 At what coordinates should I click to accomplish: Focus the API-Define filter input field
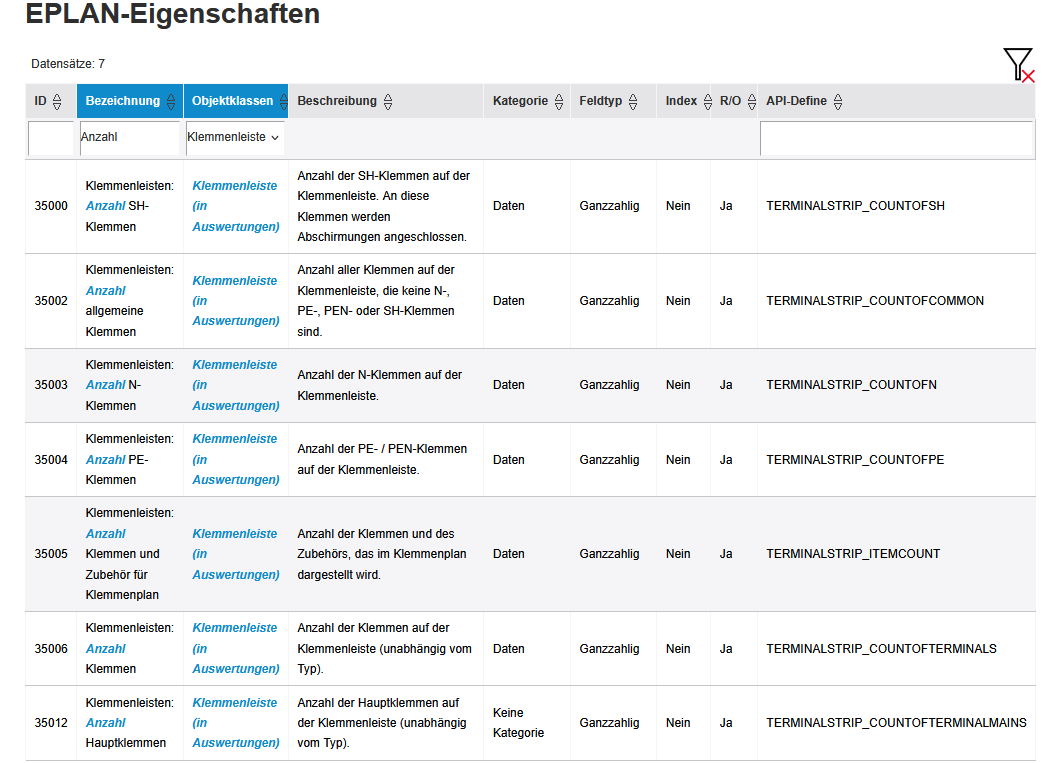pyautogui.click(x=896, y=138)
